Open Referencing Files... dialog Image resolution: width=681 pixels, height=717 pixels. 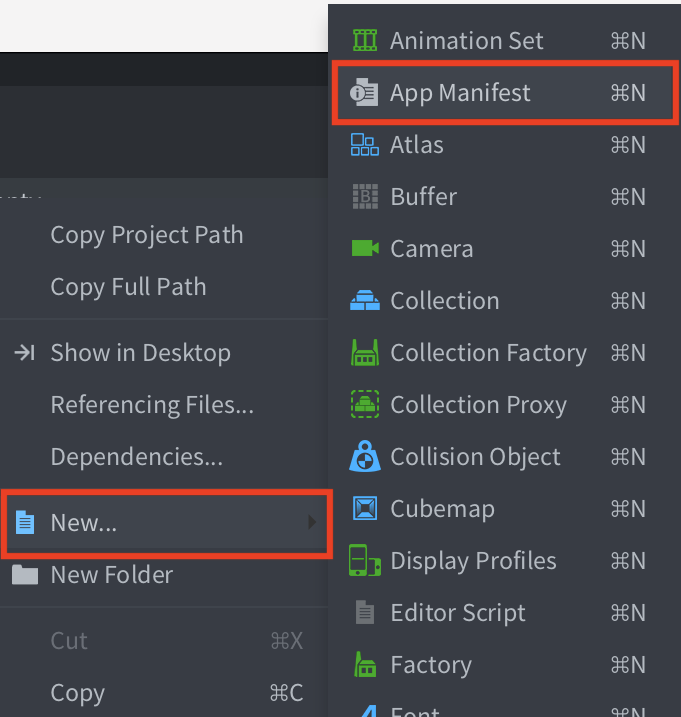[152, 405]
